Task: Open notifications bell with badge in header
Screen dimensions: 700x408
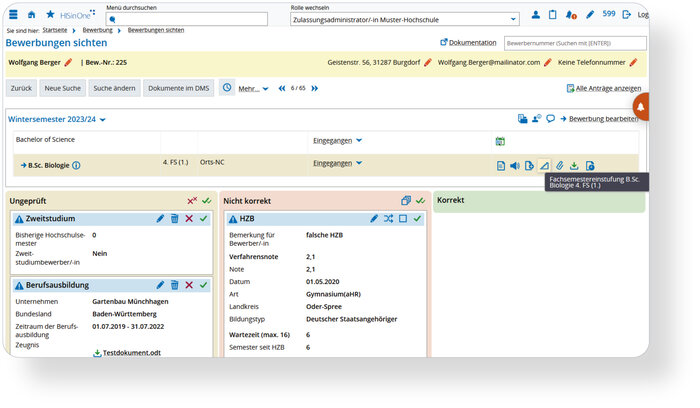Action: click(571, 15)
